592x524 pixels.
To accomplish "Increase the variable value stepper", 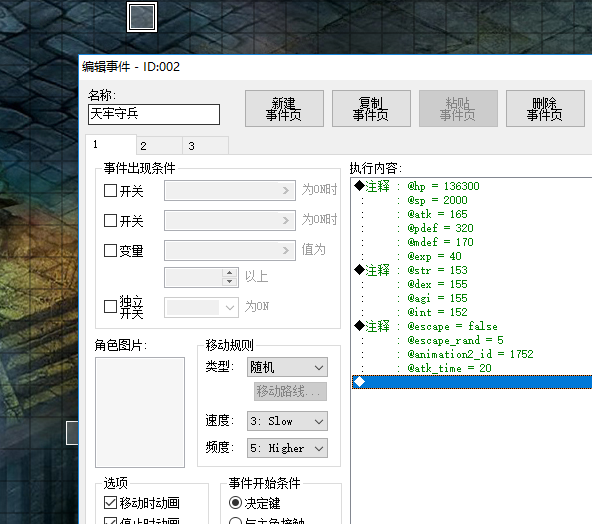I will [230, 273].
